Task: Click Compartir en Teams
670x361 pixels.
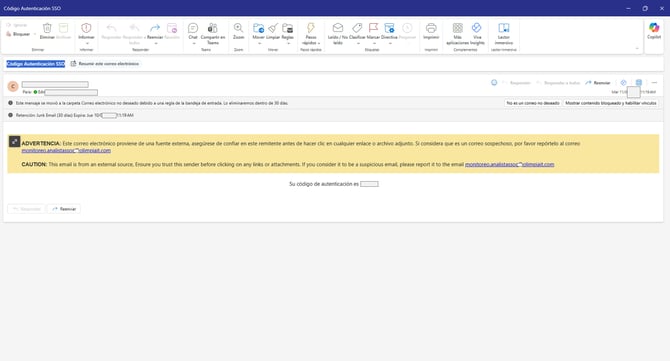Action: click(213, 34)
